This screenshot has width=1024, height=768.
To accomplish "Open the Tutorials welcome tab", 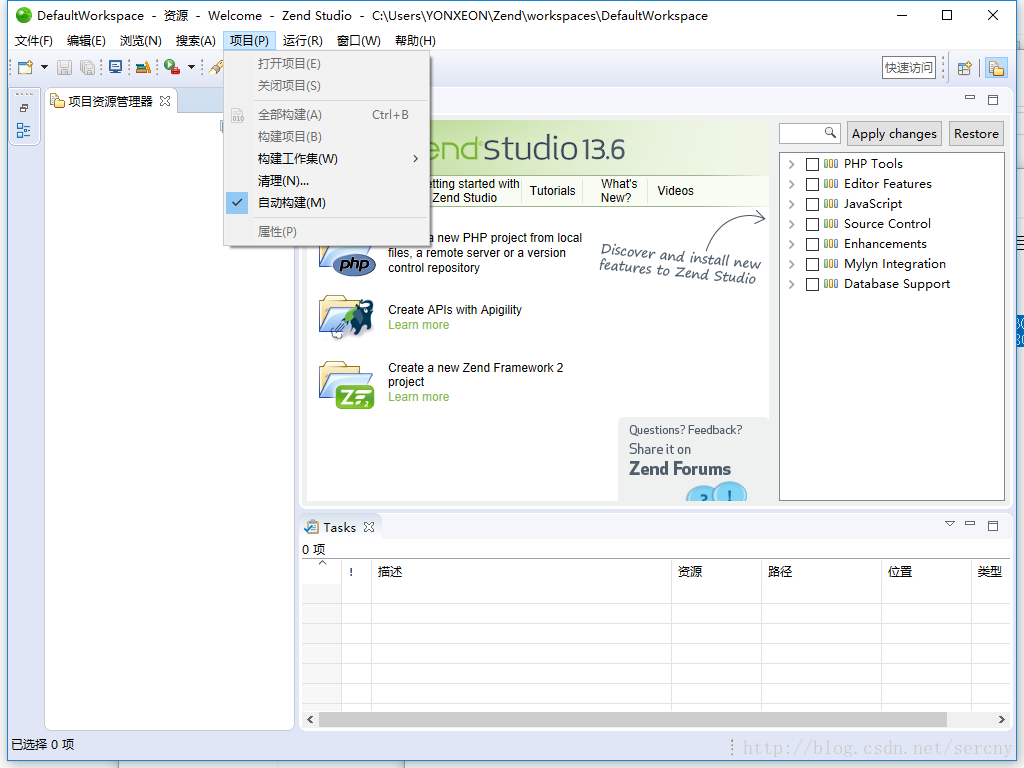I will [x=552, y=191].
